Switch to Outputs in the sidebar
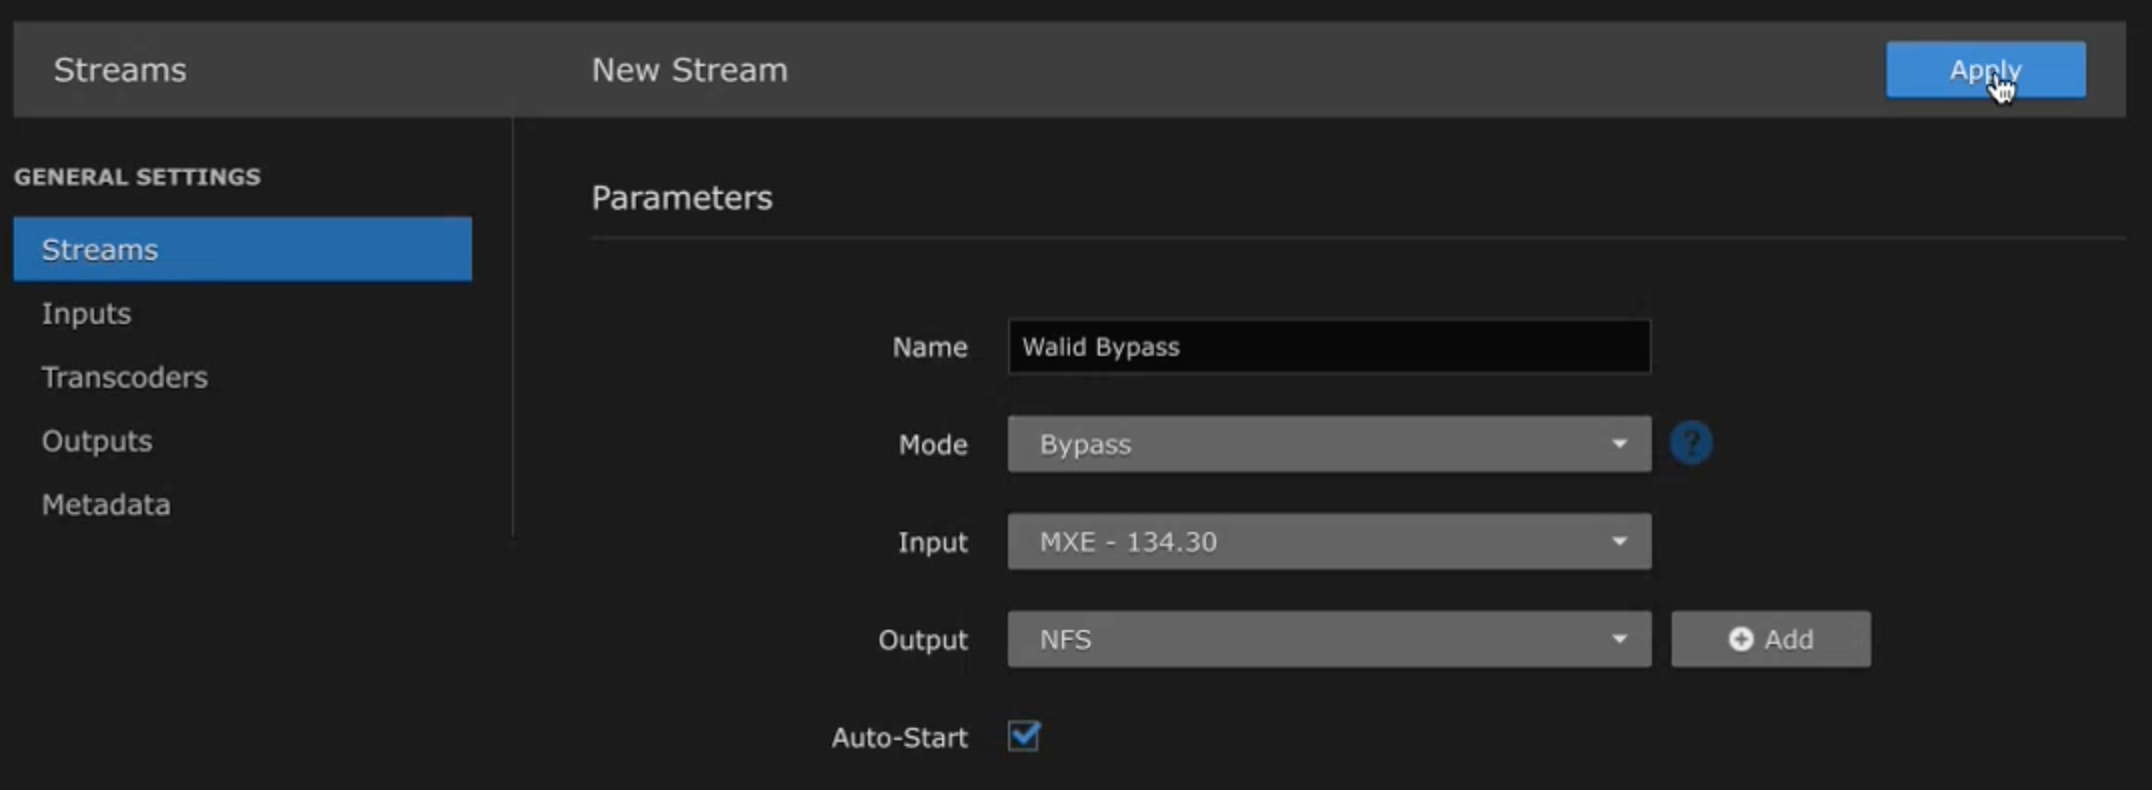 click(97, 441)
